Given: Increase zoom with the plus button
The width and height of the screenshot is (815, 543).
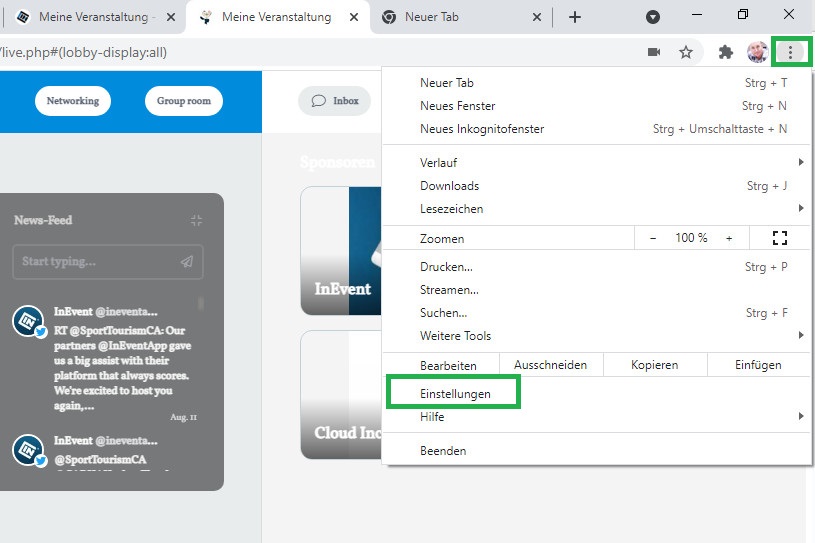Looking at the screenshot, I should (729, 238).
